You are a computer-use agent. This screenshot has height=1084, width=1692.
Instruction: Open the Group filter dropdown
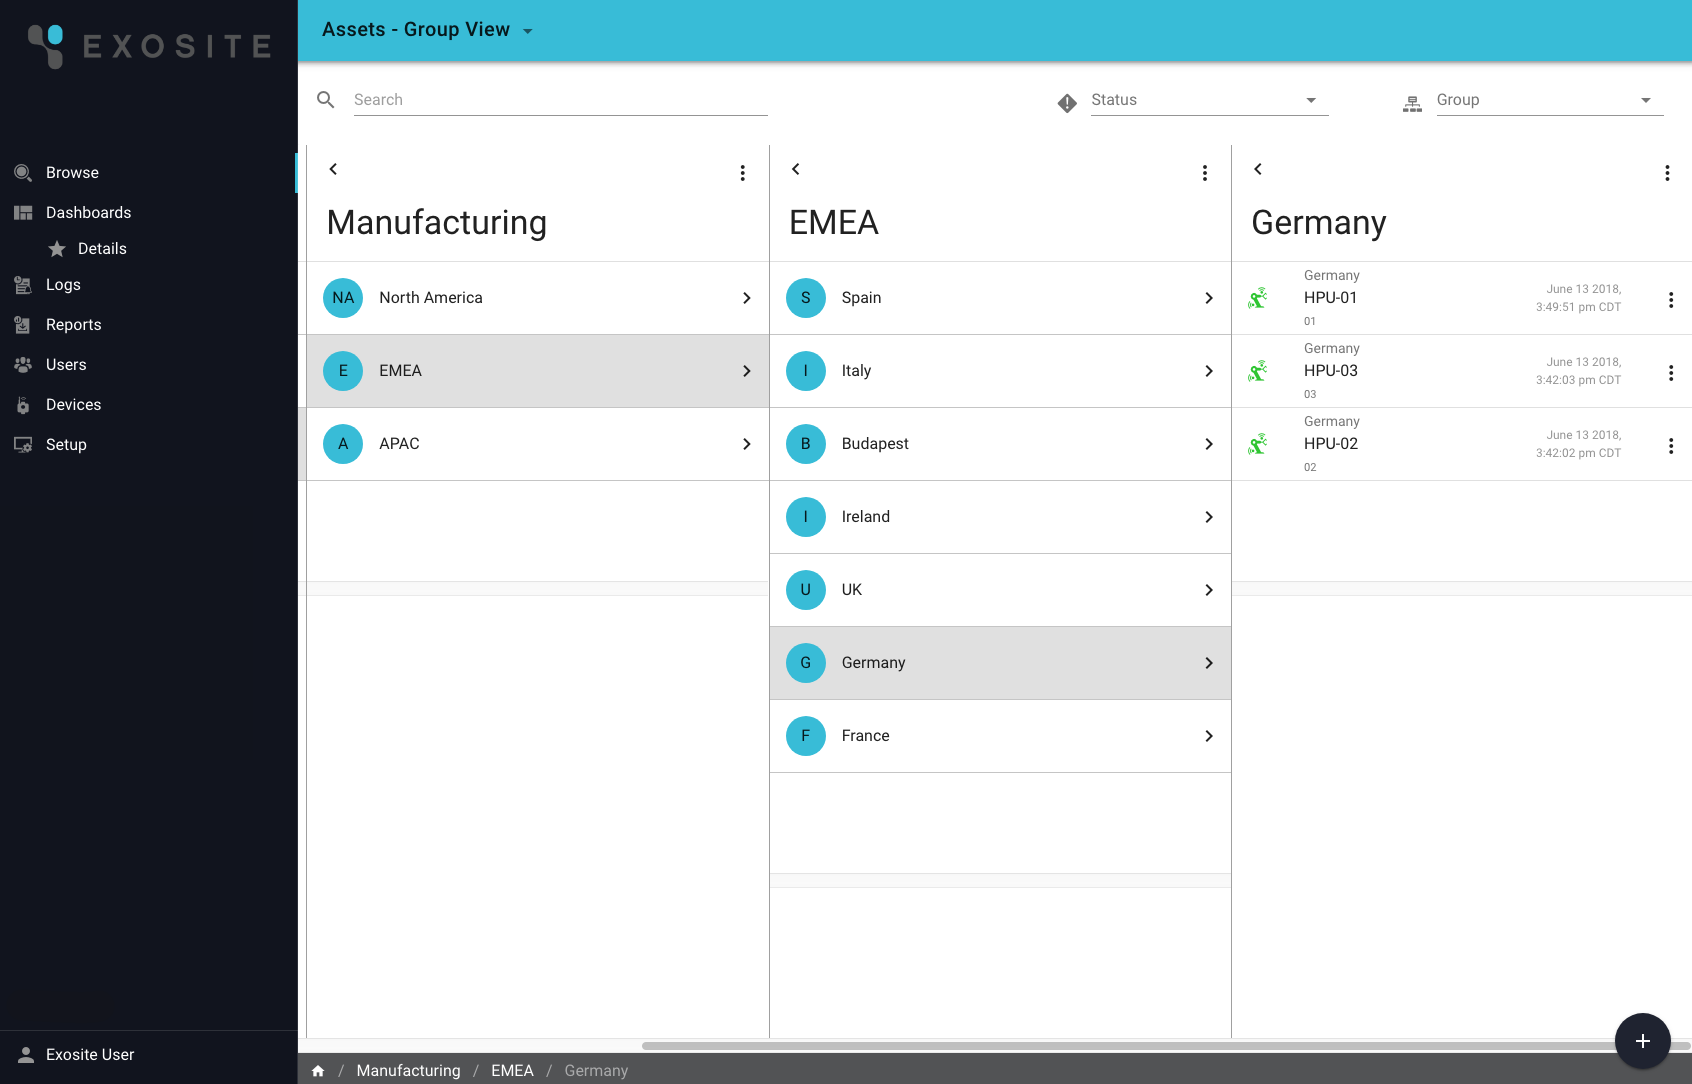pos(1645,99)
